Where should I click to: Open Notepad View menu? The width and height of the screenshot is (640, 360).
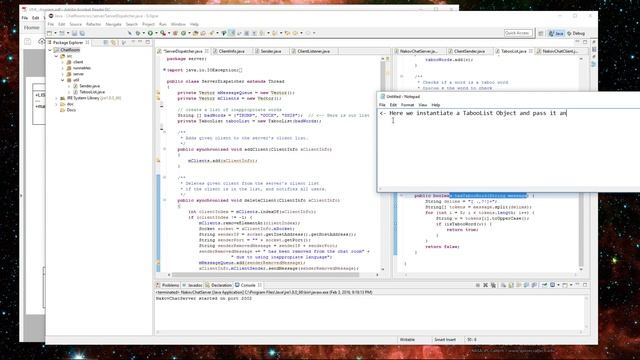pyautogui.click(x=422, y=105)
